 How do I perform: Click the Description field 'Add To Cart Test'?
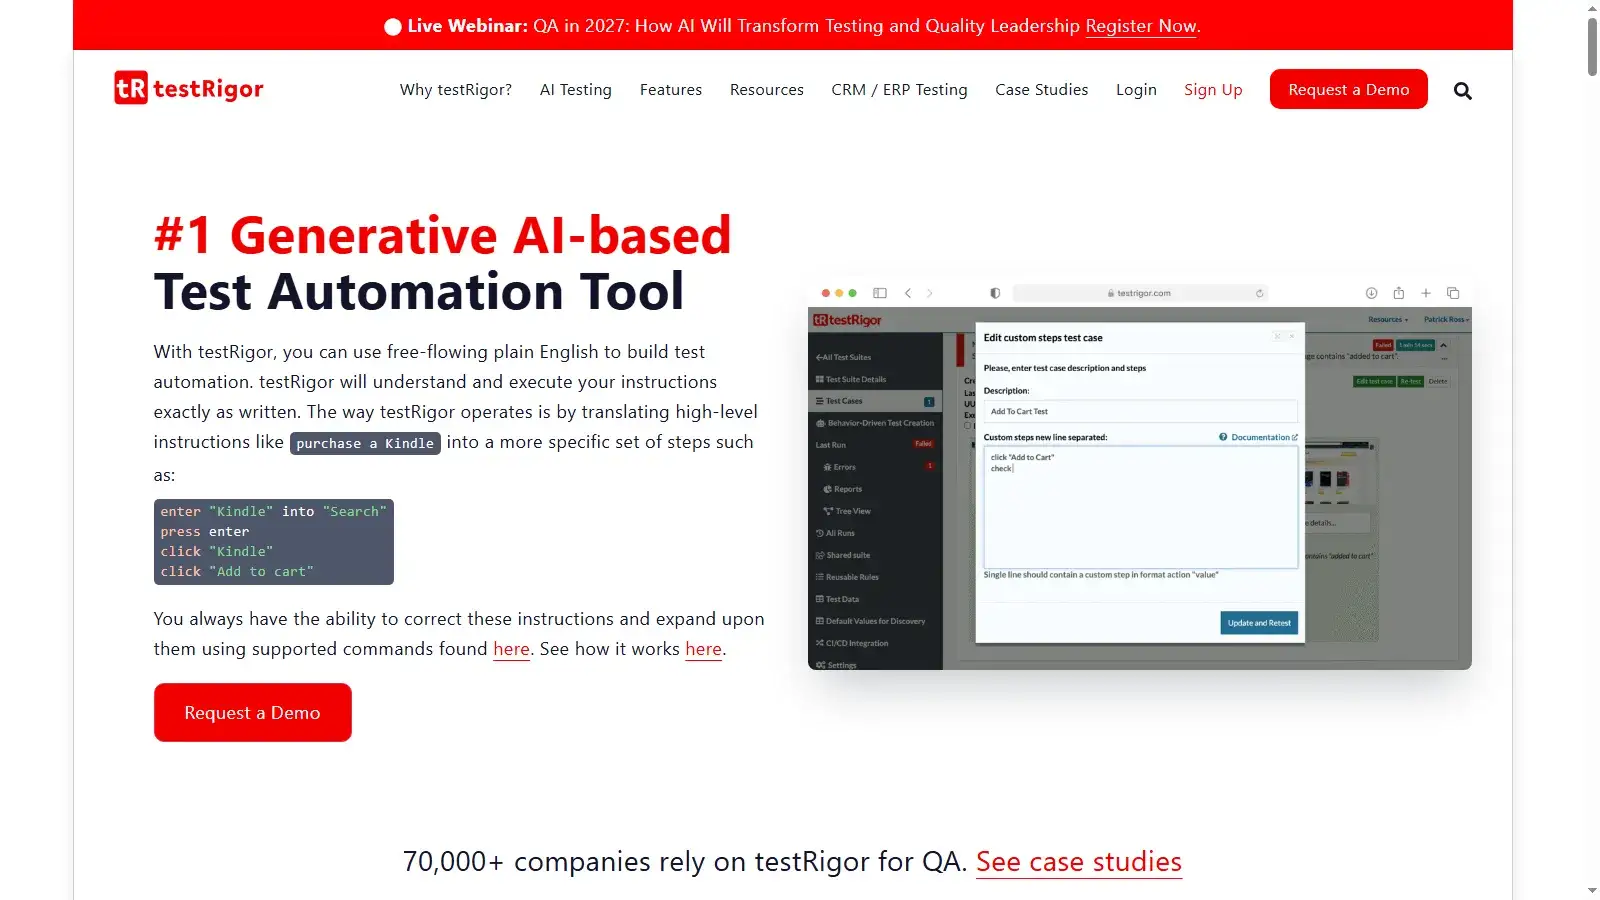tap(1140, 411)
